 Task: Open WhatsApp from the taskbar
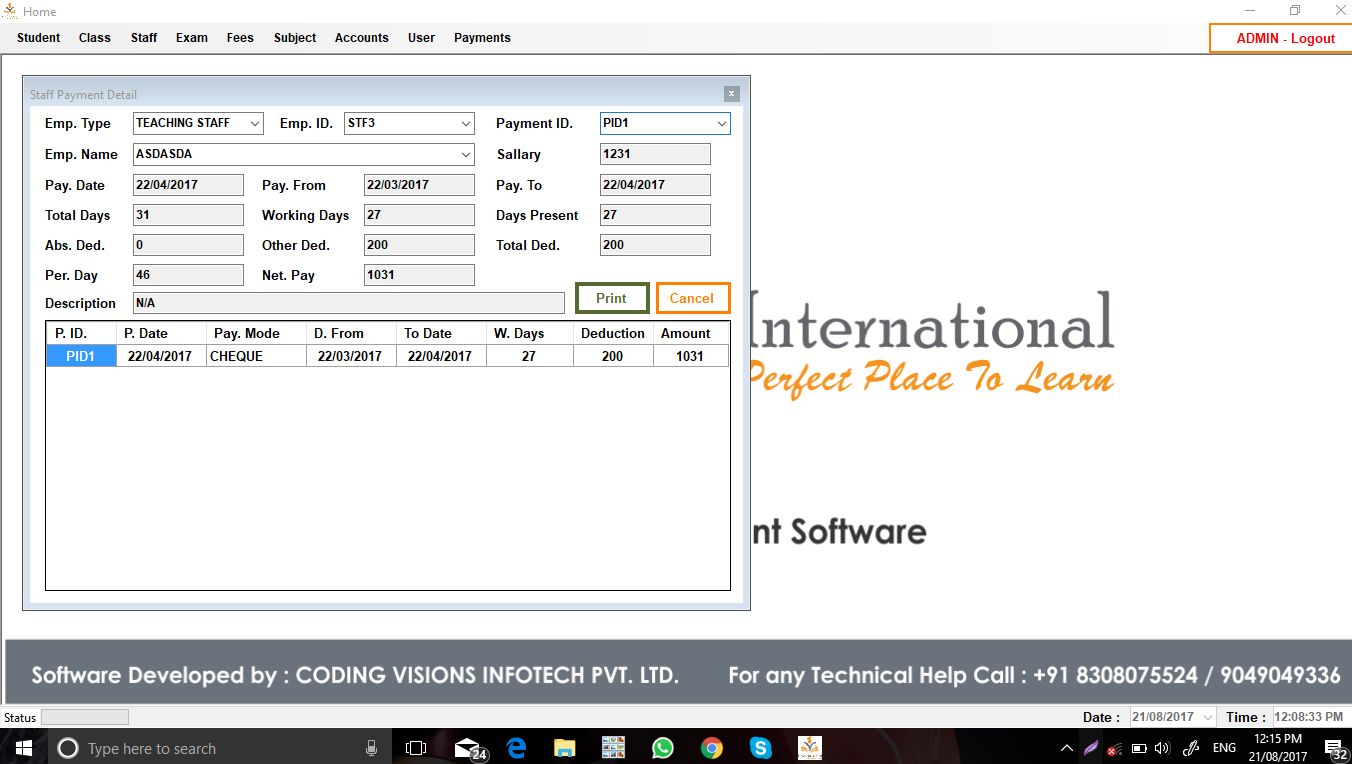click(x=662, y=748)
